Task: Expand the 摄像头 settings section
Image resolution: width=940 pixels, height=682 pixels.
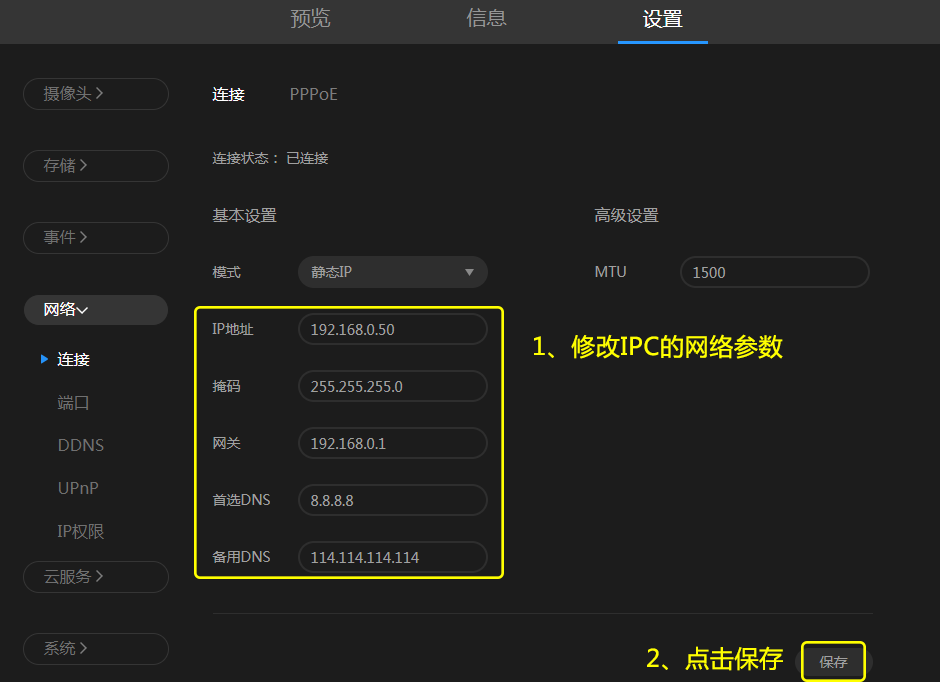Action: pos(95,93)
